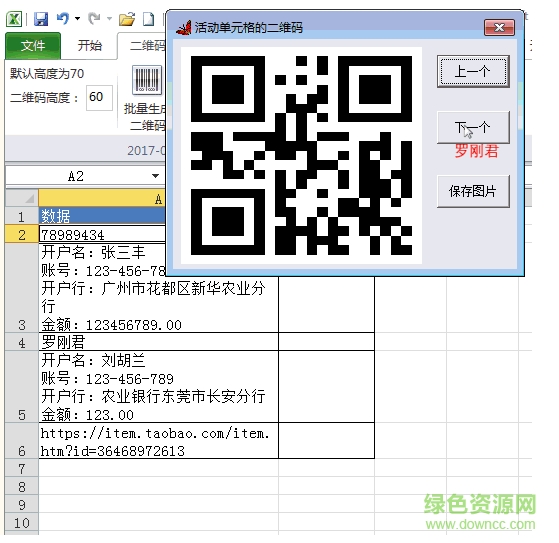The image size is (559, 543).
Task: Select cell containing 78989434
Action: pyautogui.click(x=102, y=234)
